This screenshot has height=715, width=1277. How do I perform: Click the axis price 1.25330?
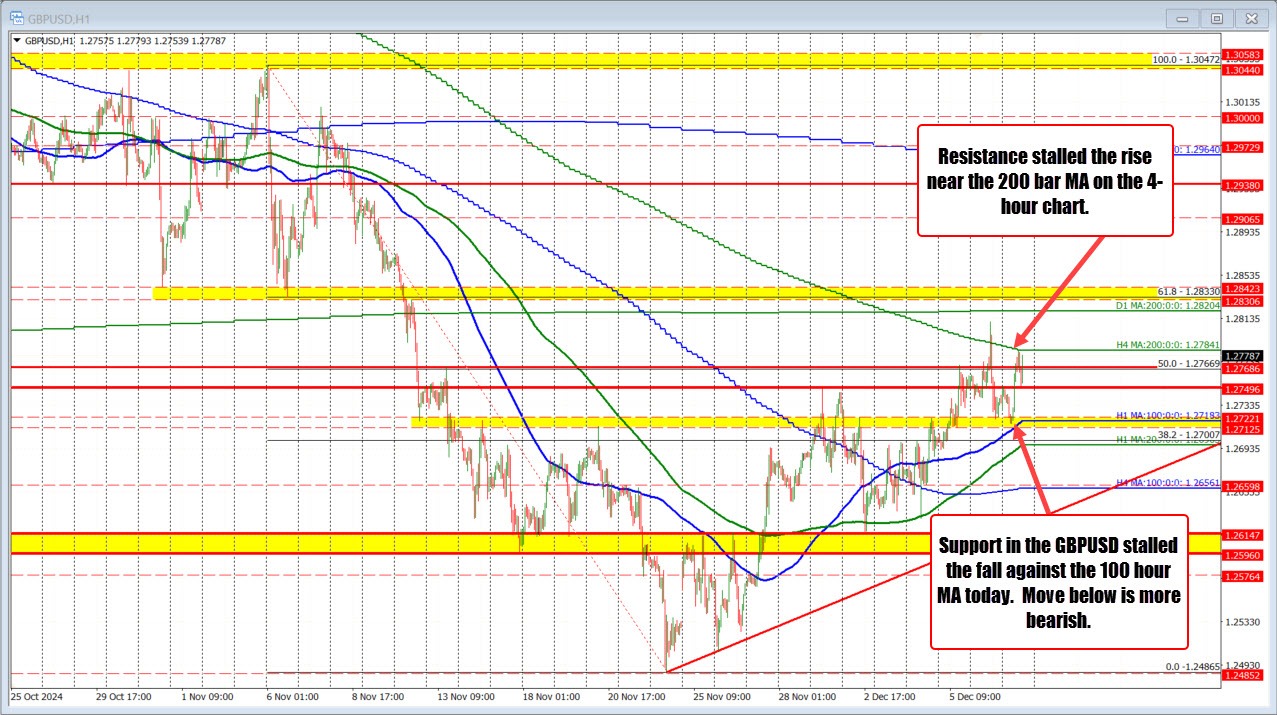coord(1244,622)
